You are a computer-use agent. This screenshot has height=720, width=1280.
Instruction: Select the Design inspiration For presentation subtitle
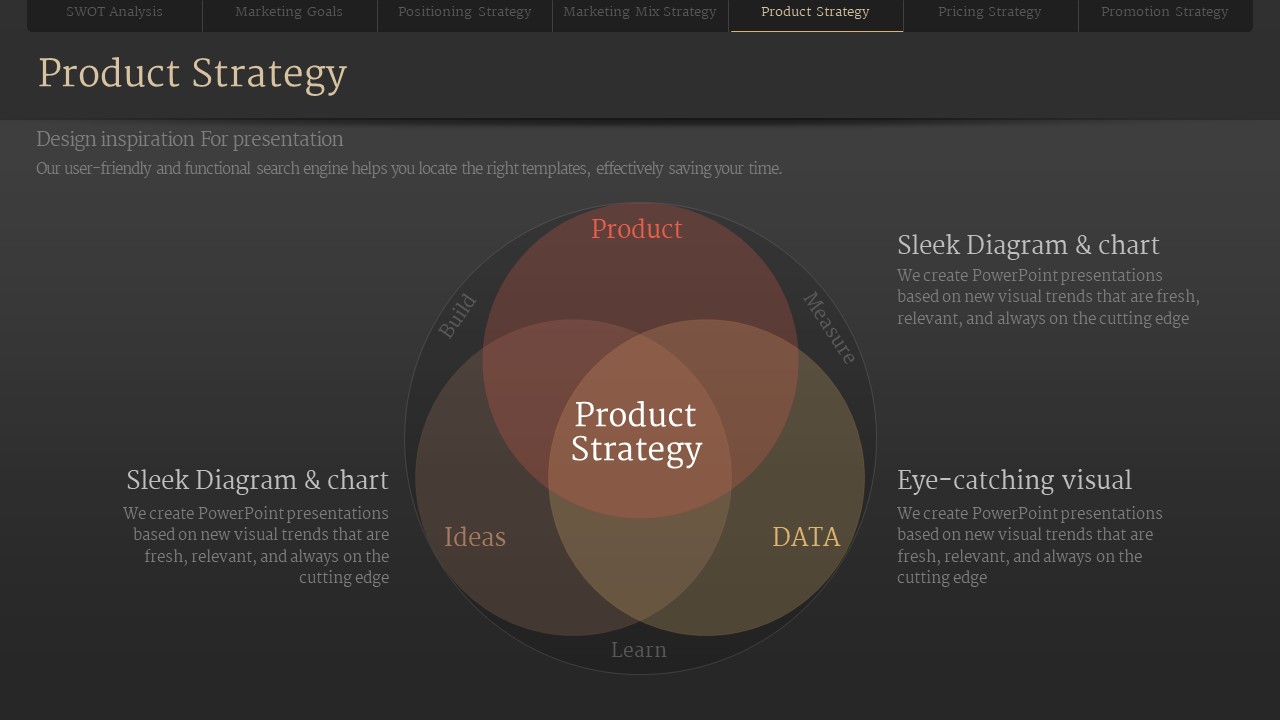pyautogui.click(x=190, y=139)
